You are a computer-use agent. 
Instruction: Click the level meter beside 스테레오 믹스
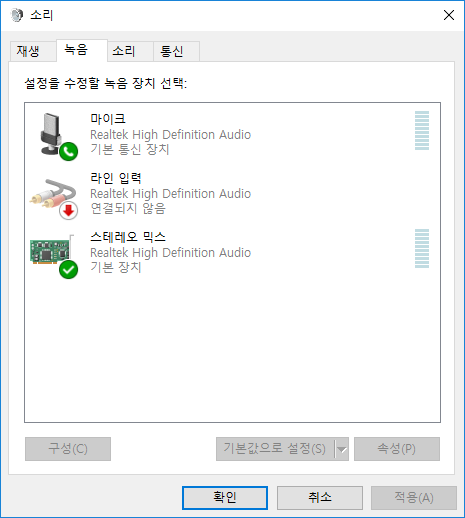pos(422,249)
